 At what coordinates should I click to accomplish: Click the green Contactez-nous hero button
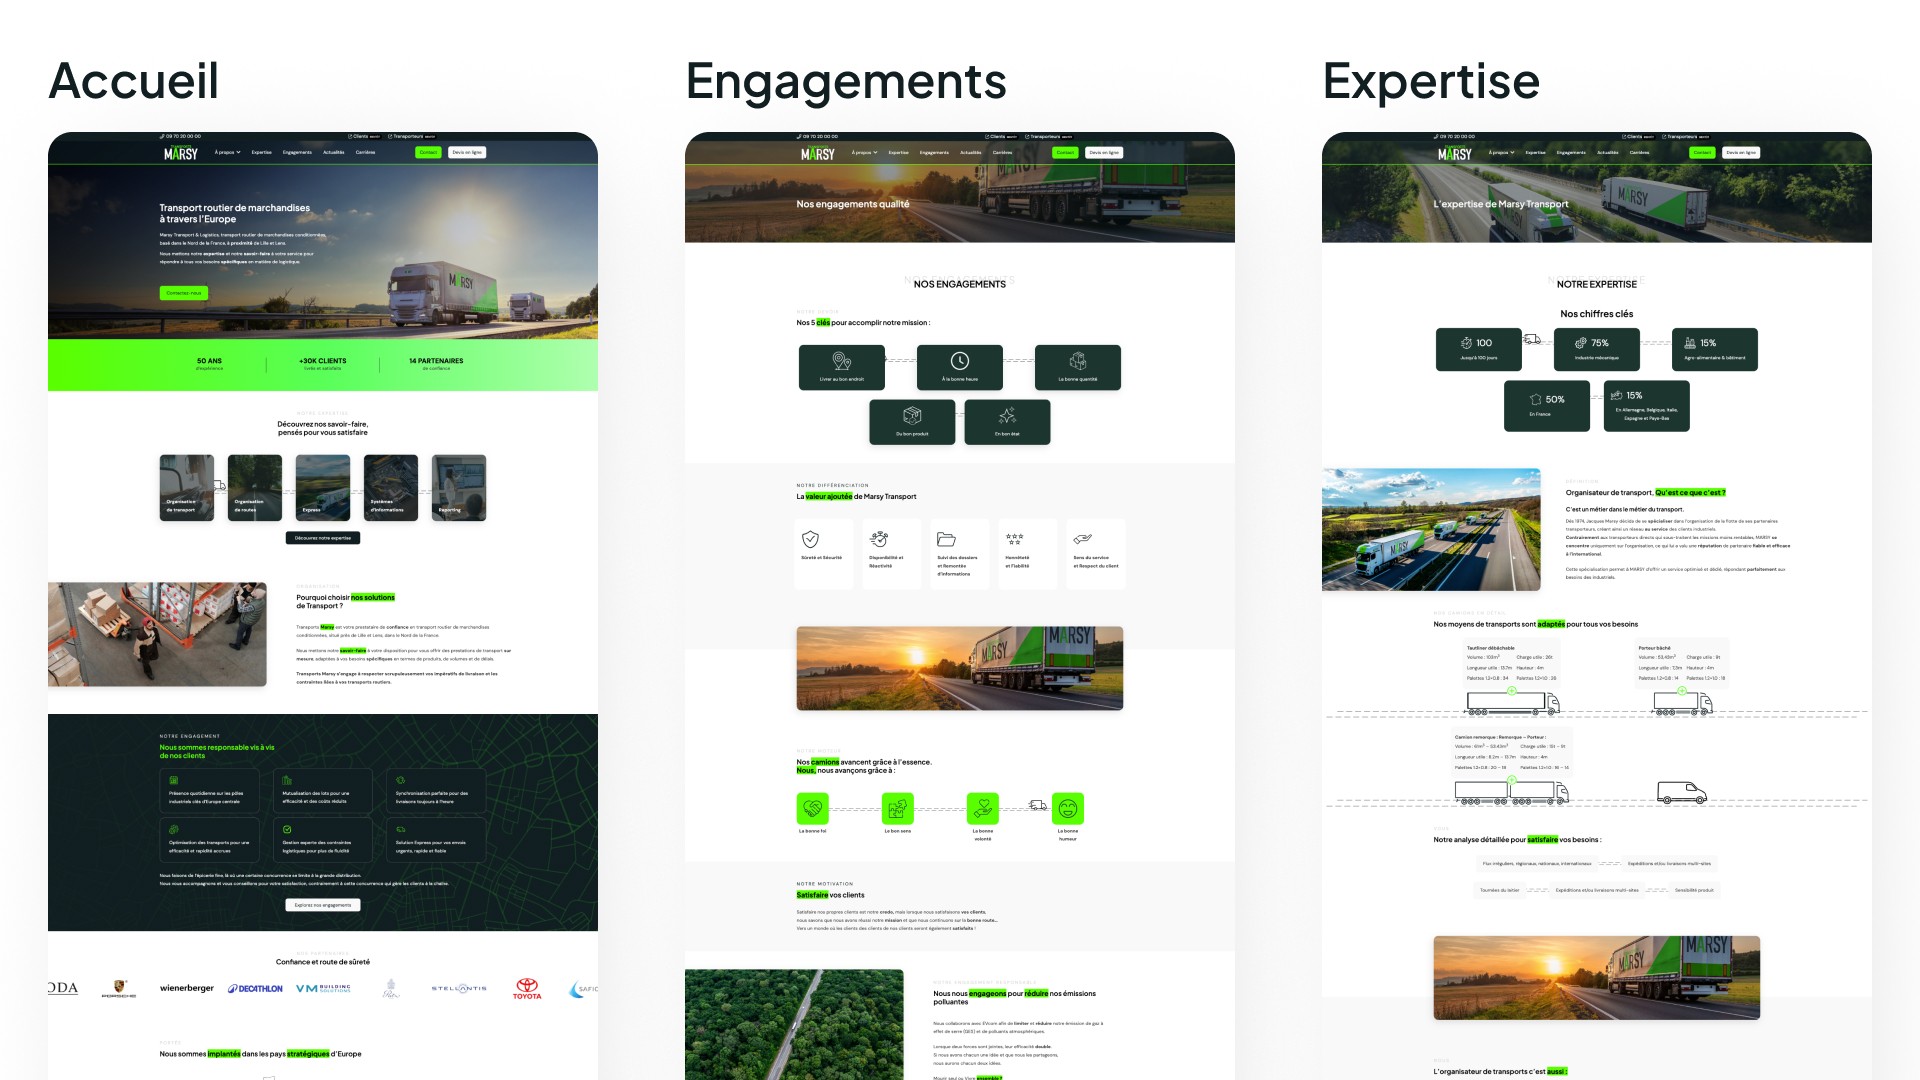[x=184, y=293]
